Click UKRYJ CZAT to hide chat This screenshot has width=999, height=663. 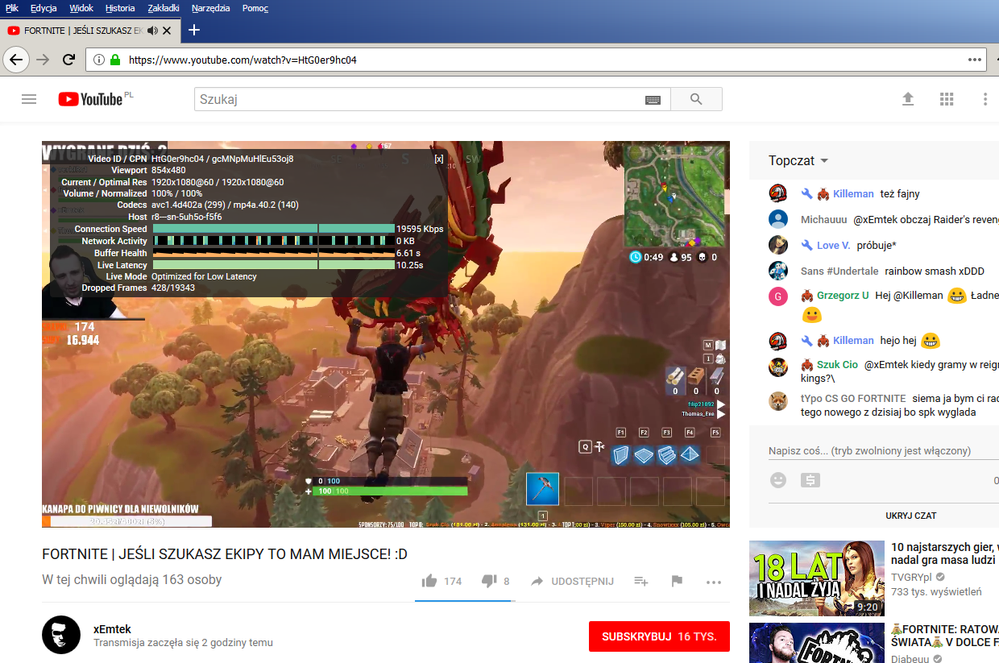[910, 516]
